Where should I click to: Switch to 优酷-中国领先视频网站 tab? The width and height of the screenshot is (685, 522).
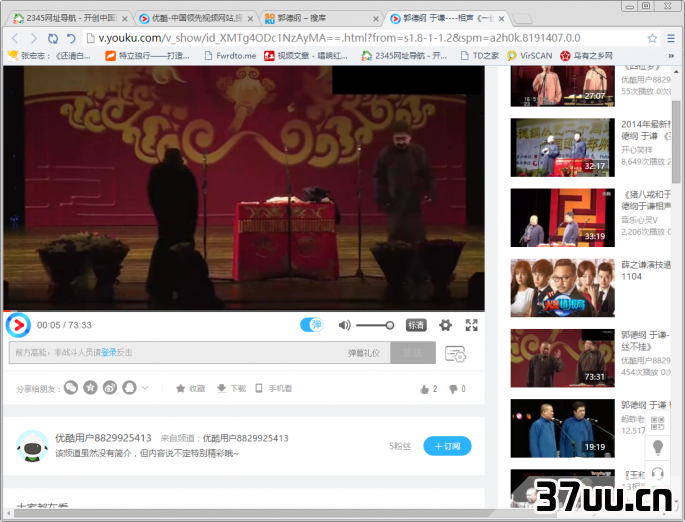(x=196, y=18)
